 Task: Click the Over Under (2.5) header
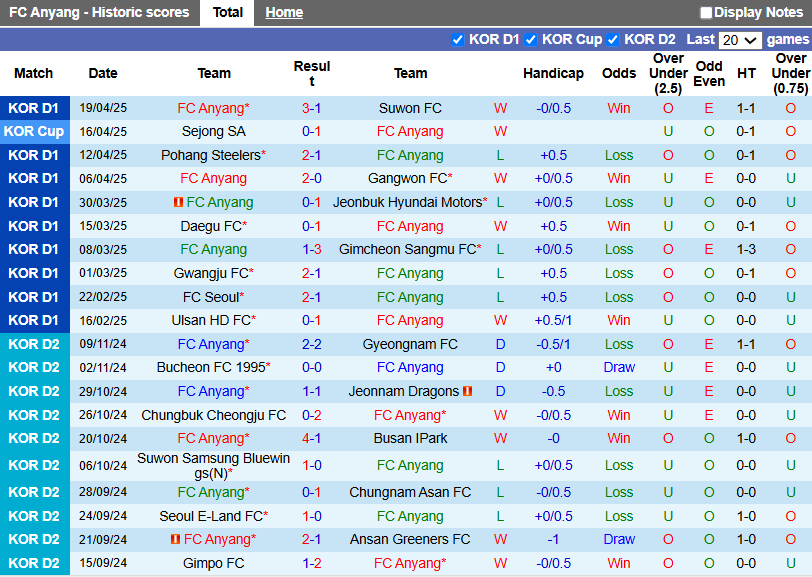(x=668, y=74)
